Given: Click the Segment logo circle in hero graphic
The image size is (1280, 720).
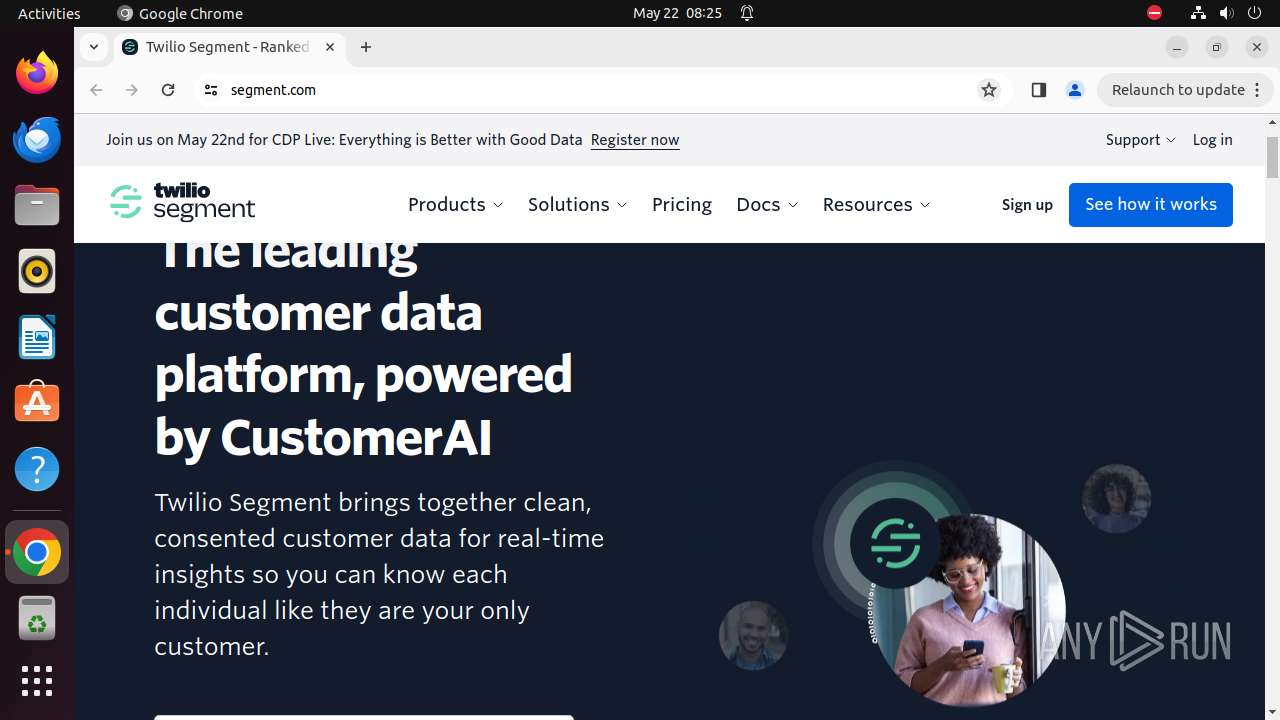Looking at the screenshot, I should pyautogui.click(x=895, y=544).
